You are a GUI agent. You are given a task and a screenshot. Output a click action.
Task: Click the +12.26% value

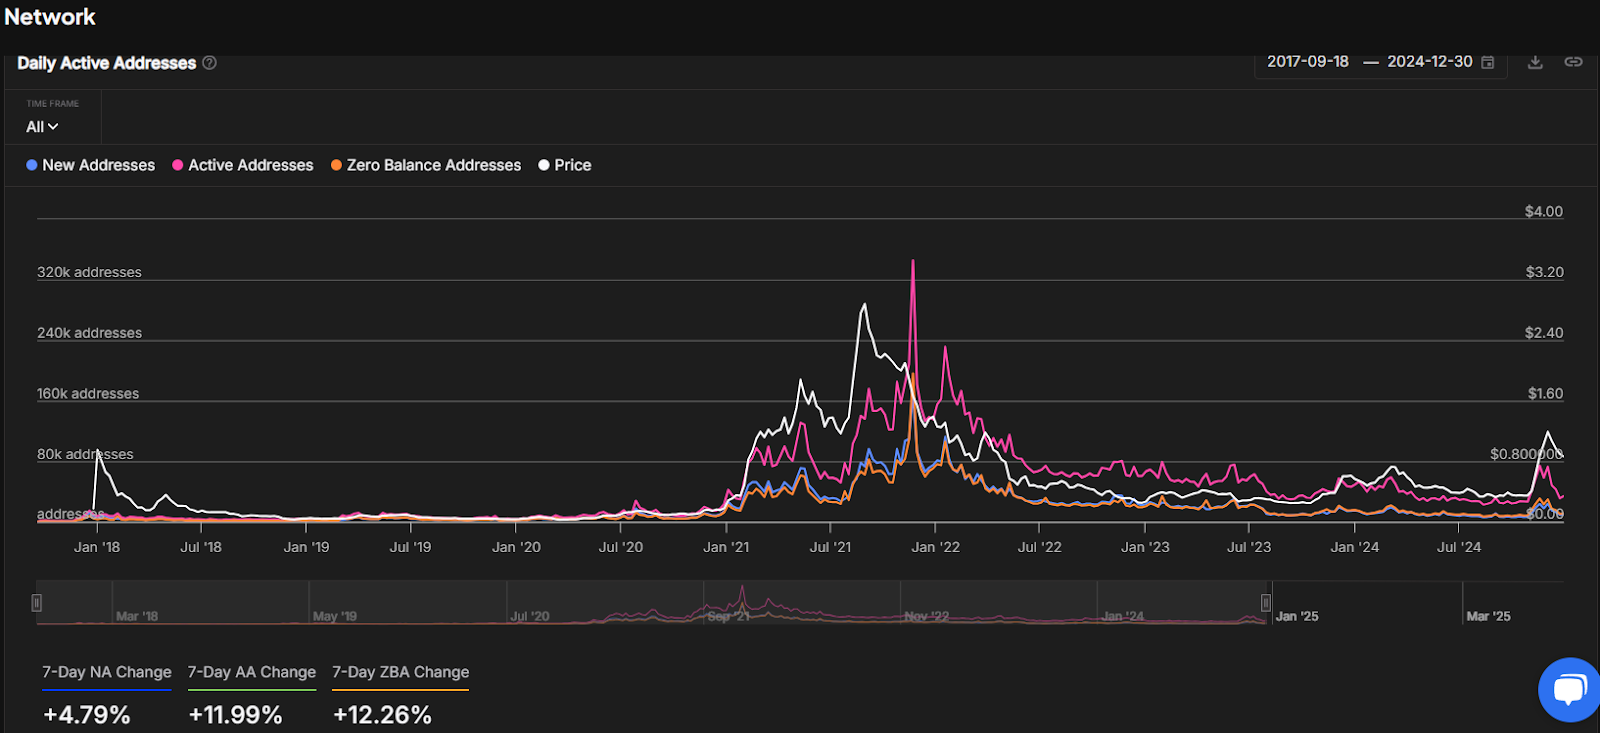point(382,715)
